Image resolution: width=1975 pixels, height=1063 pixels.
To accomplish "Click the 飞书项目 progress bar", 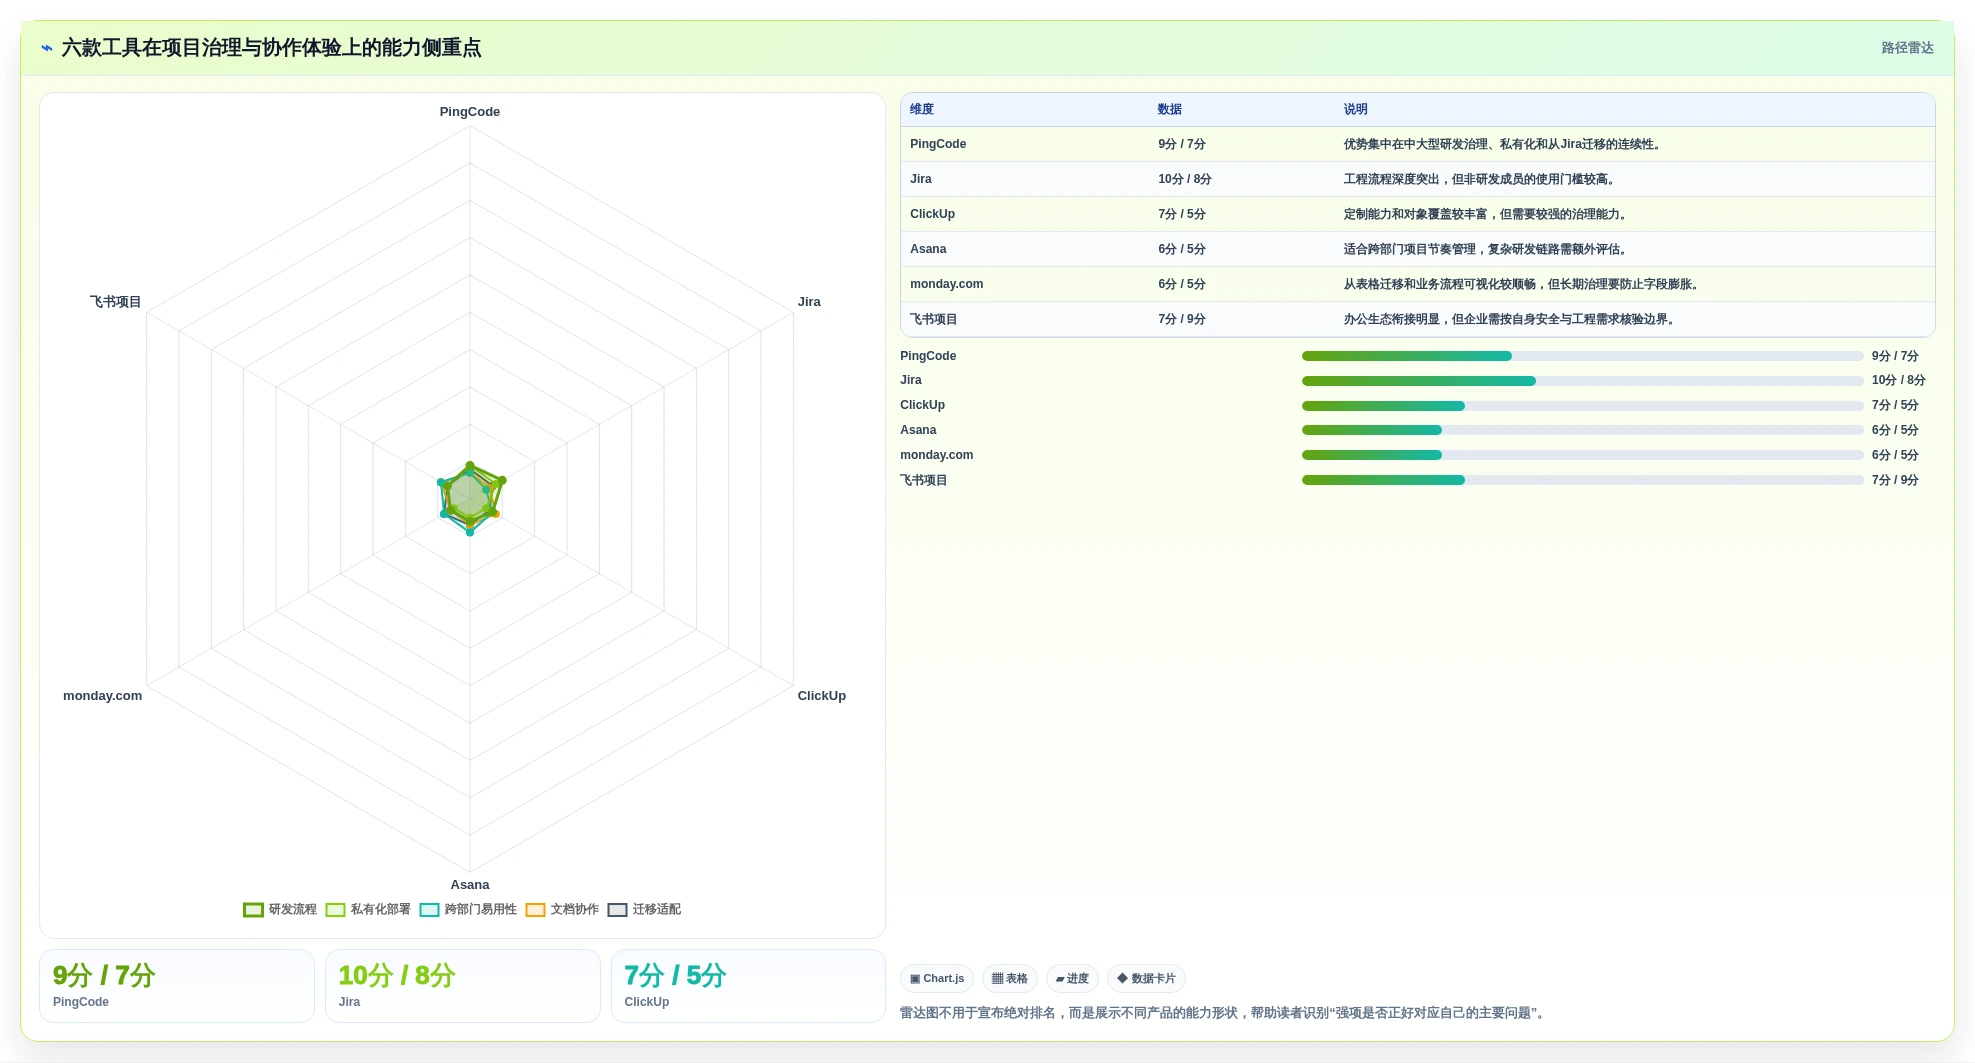I will pos(1582,480).
